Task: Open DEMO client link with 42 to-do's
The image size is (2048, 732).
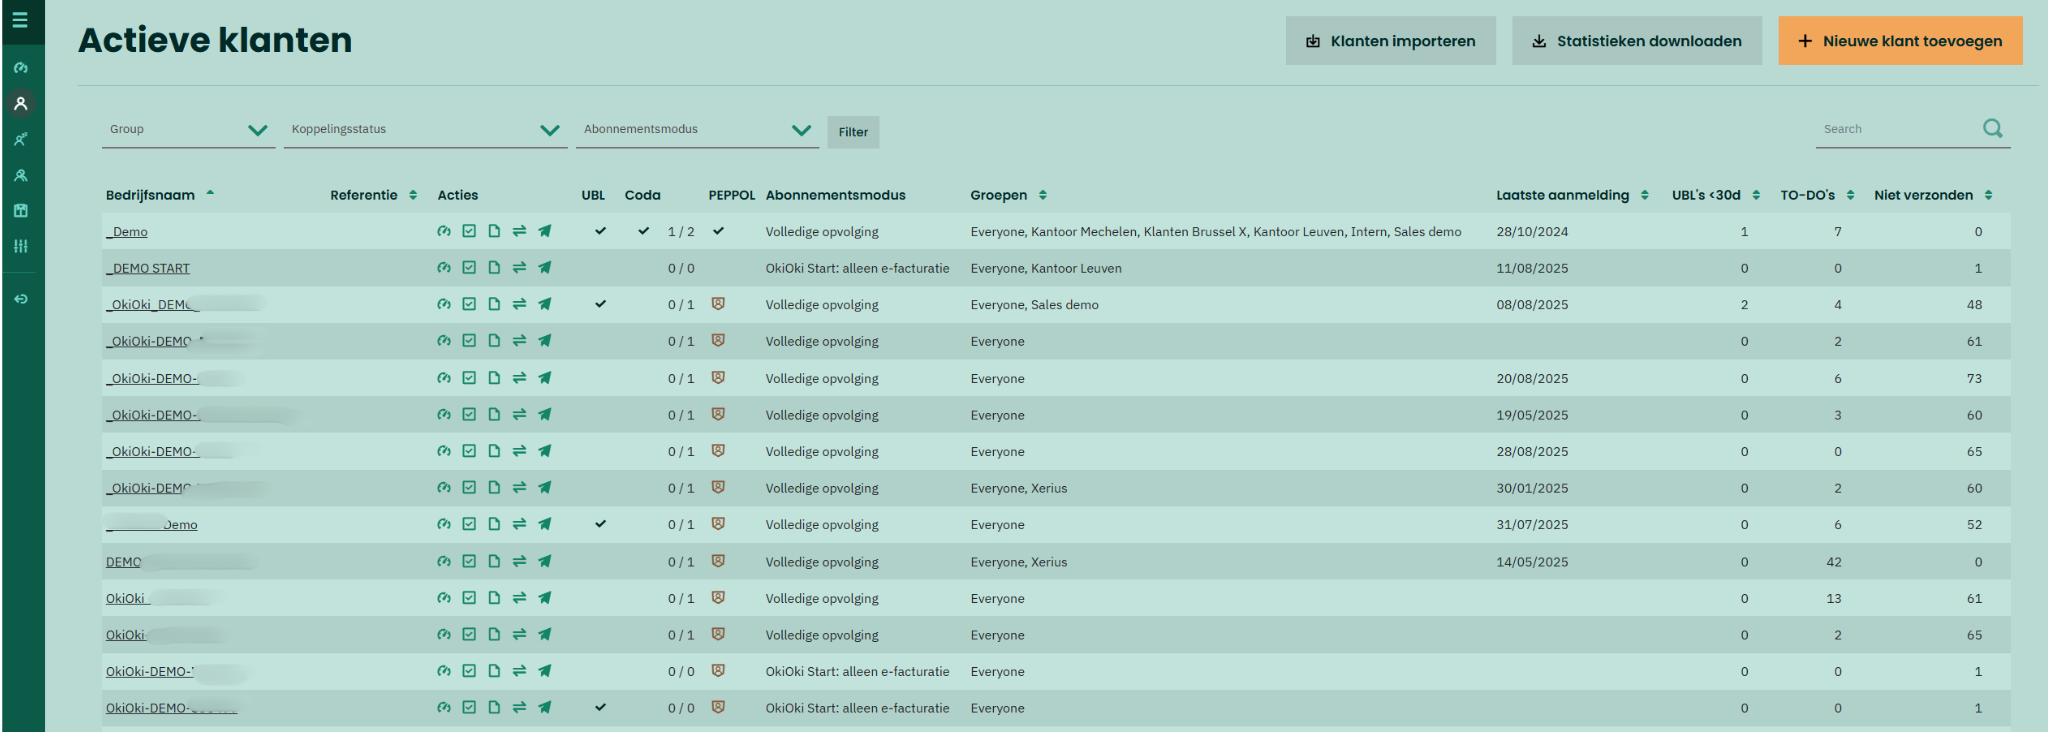Action: pyautogui.click(x=124, y=562)
